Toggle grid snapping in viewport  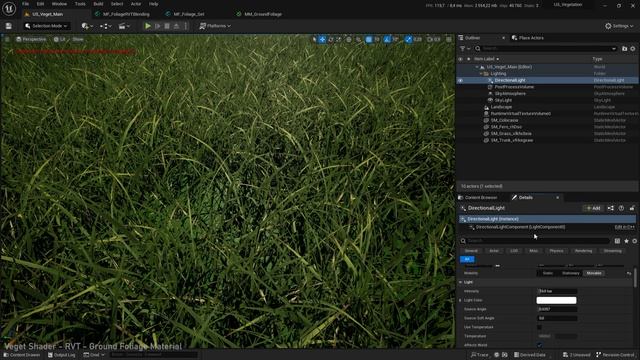[369, 39]
